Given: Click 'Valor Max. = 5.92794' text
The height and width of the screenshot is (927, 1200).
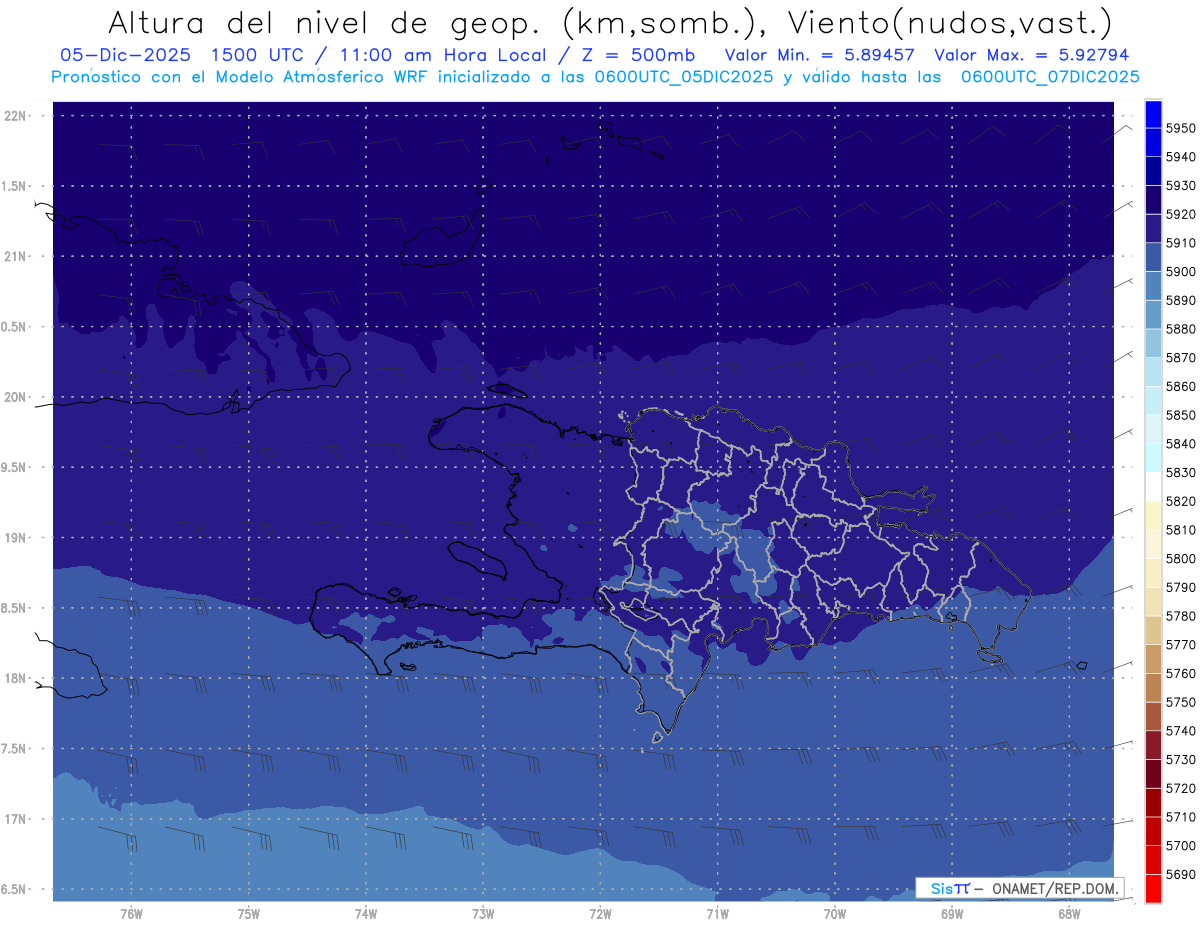Looking at the screenshot, I should coord(1031,56).
